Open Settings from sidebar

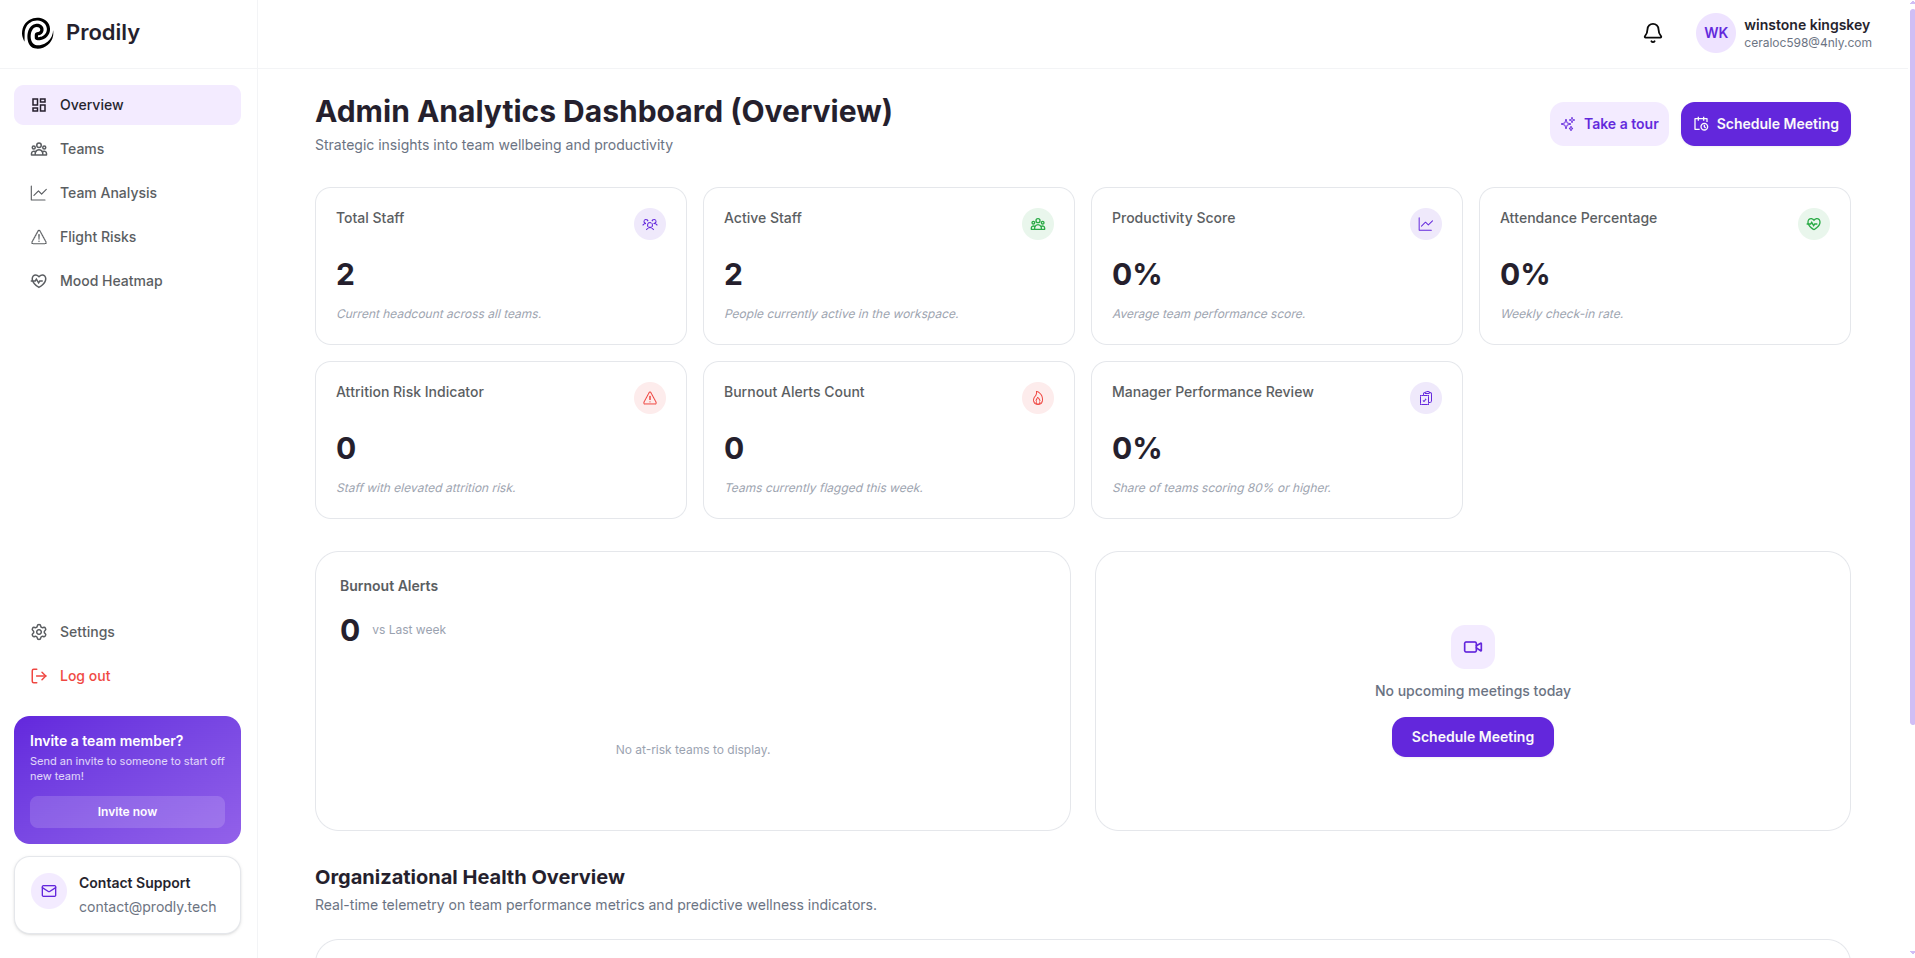[x=127, y=632]
